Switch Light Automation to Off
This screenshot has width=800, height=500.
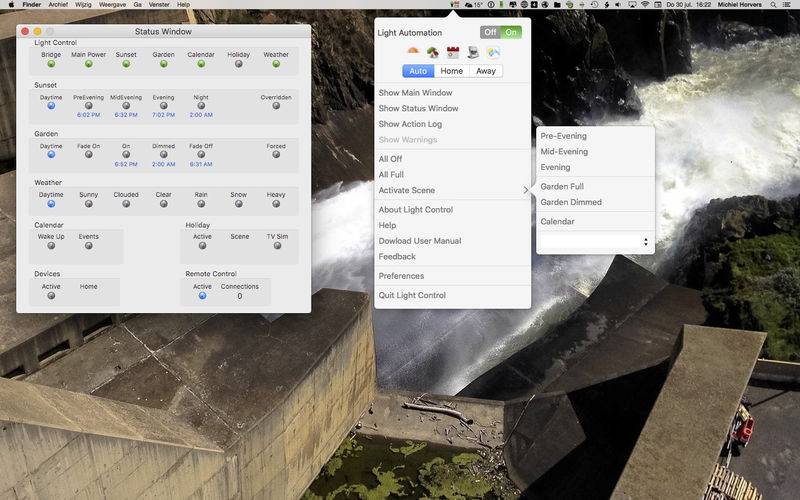click(490, 32)
